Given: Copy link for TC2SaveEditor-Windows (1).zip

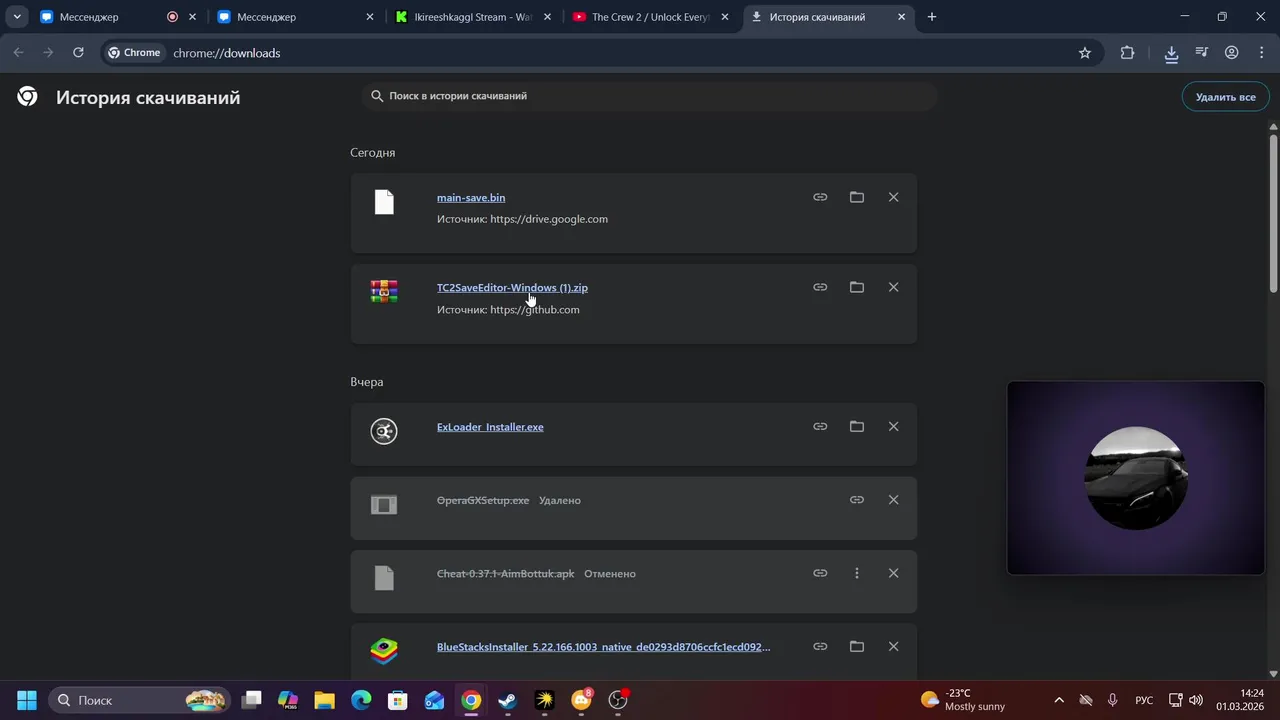Looking at the screenshot, I should 820,287.
